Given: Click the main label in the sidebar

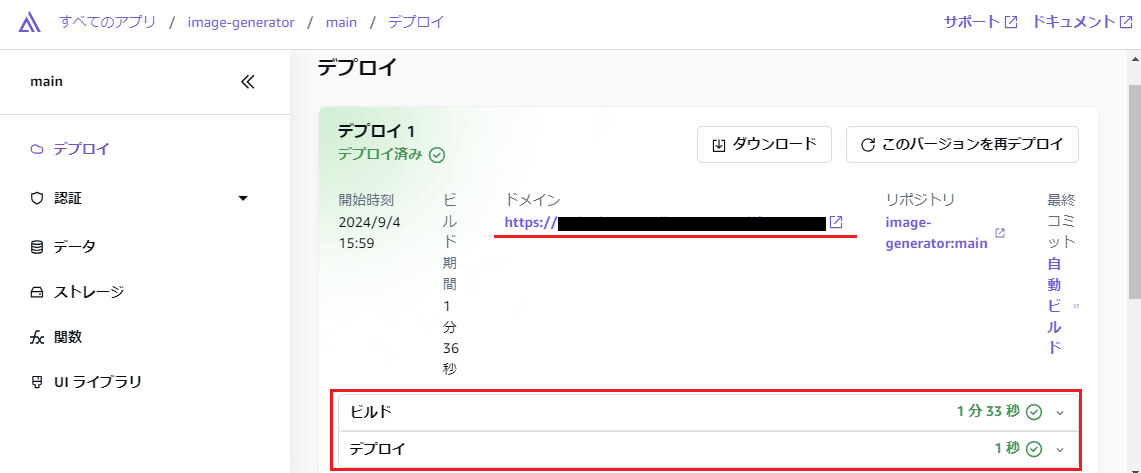Looking at the screenshot, I should 46,82.
